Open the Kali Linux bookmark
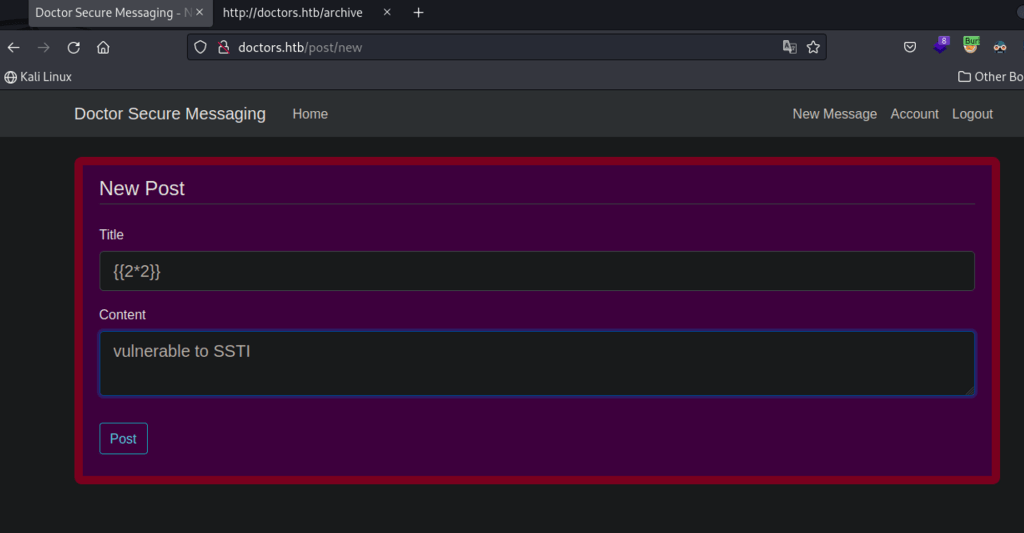Screen dimensions: 1024x533 tap(38, 77)
